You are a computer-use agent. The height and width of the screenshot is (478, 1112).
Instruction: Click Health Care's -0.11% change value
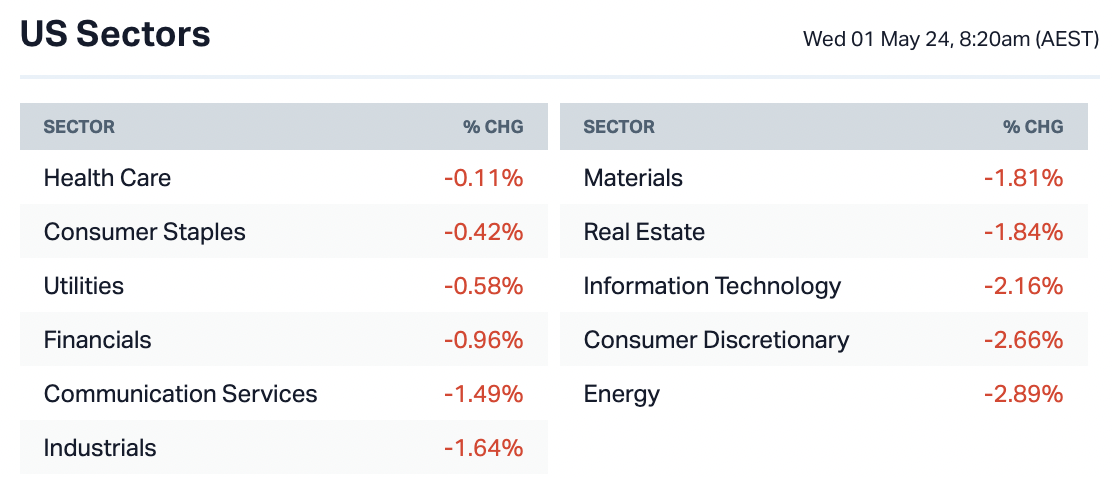(483, 178)
